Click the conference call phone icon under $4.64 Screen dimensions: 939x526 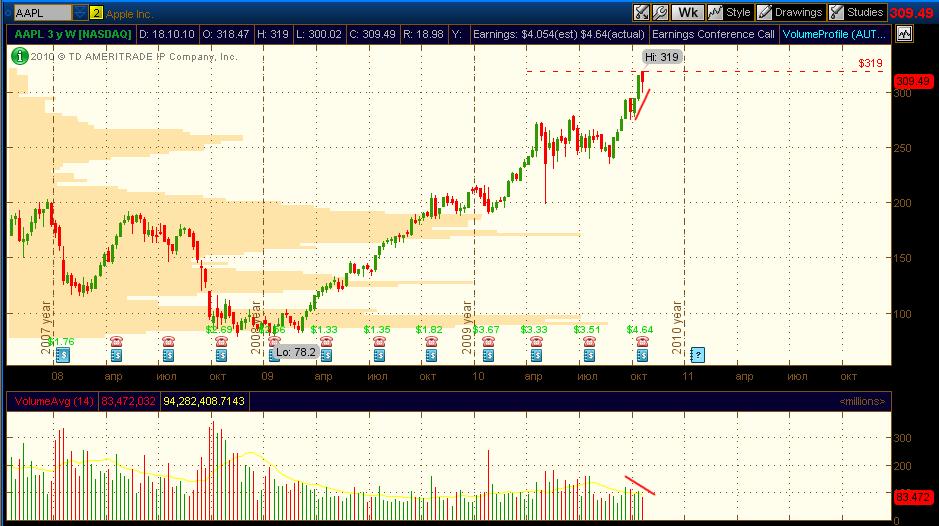point(642,341)
